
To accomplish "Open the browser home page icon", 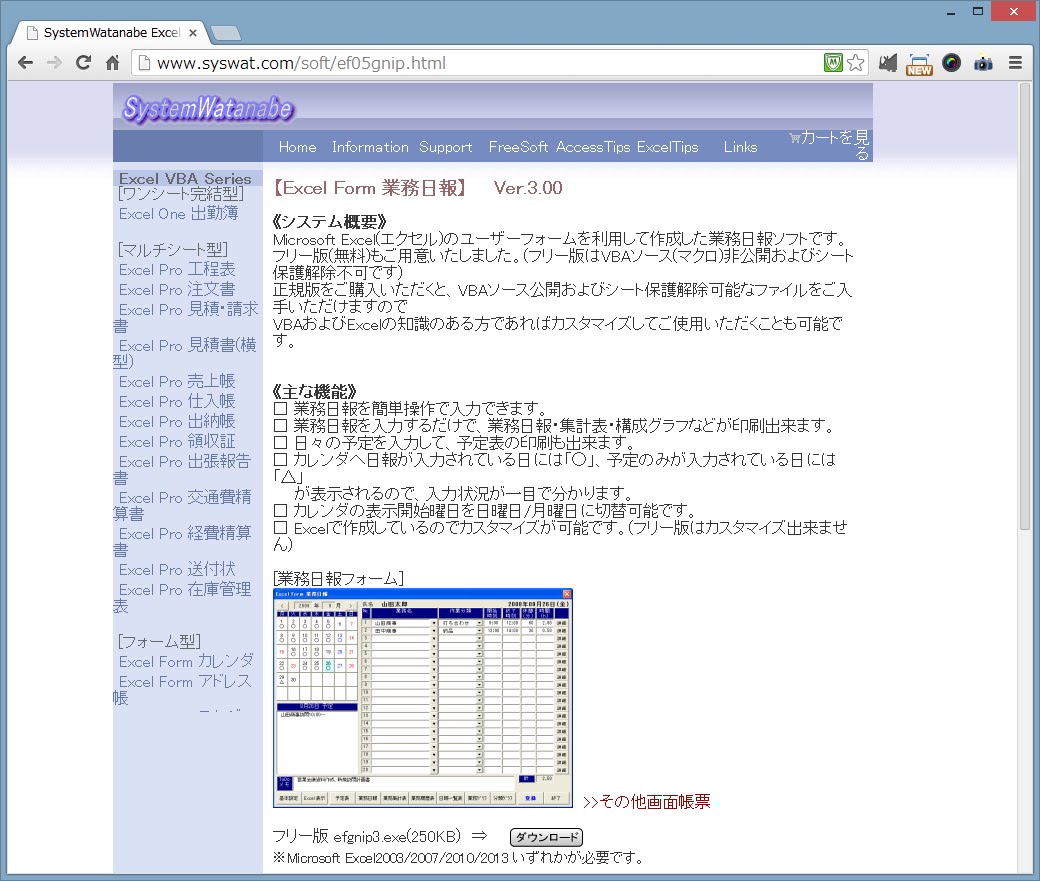I will pyautogui.click(x=113, y=63).
